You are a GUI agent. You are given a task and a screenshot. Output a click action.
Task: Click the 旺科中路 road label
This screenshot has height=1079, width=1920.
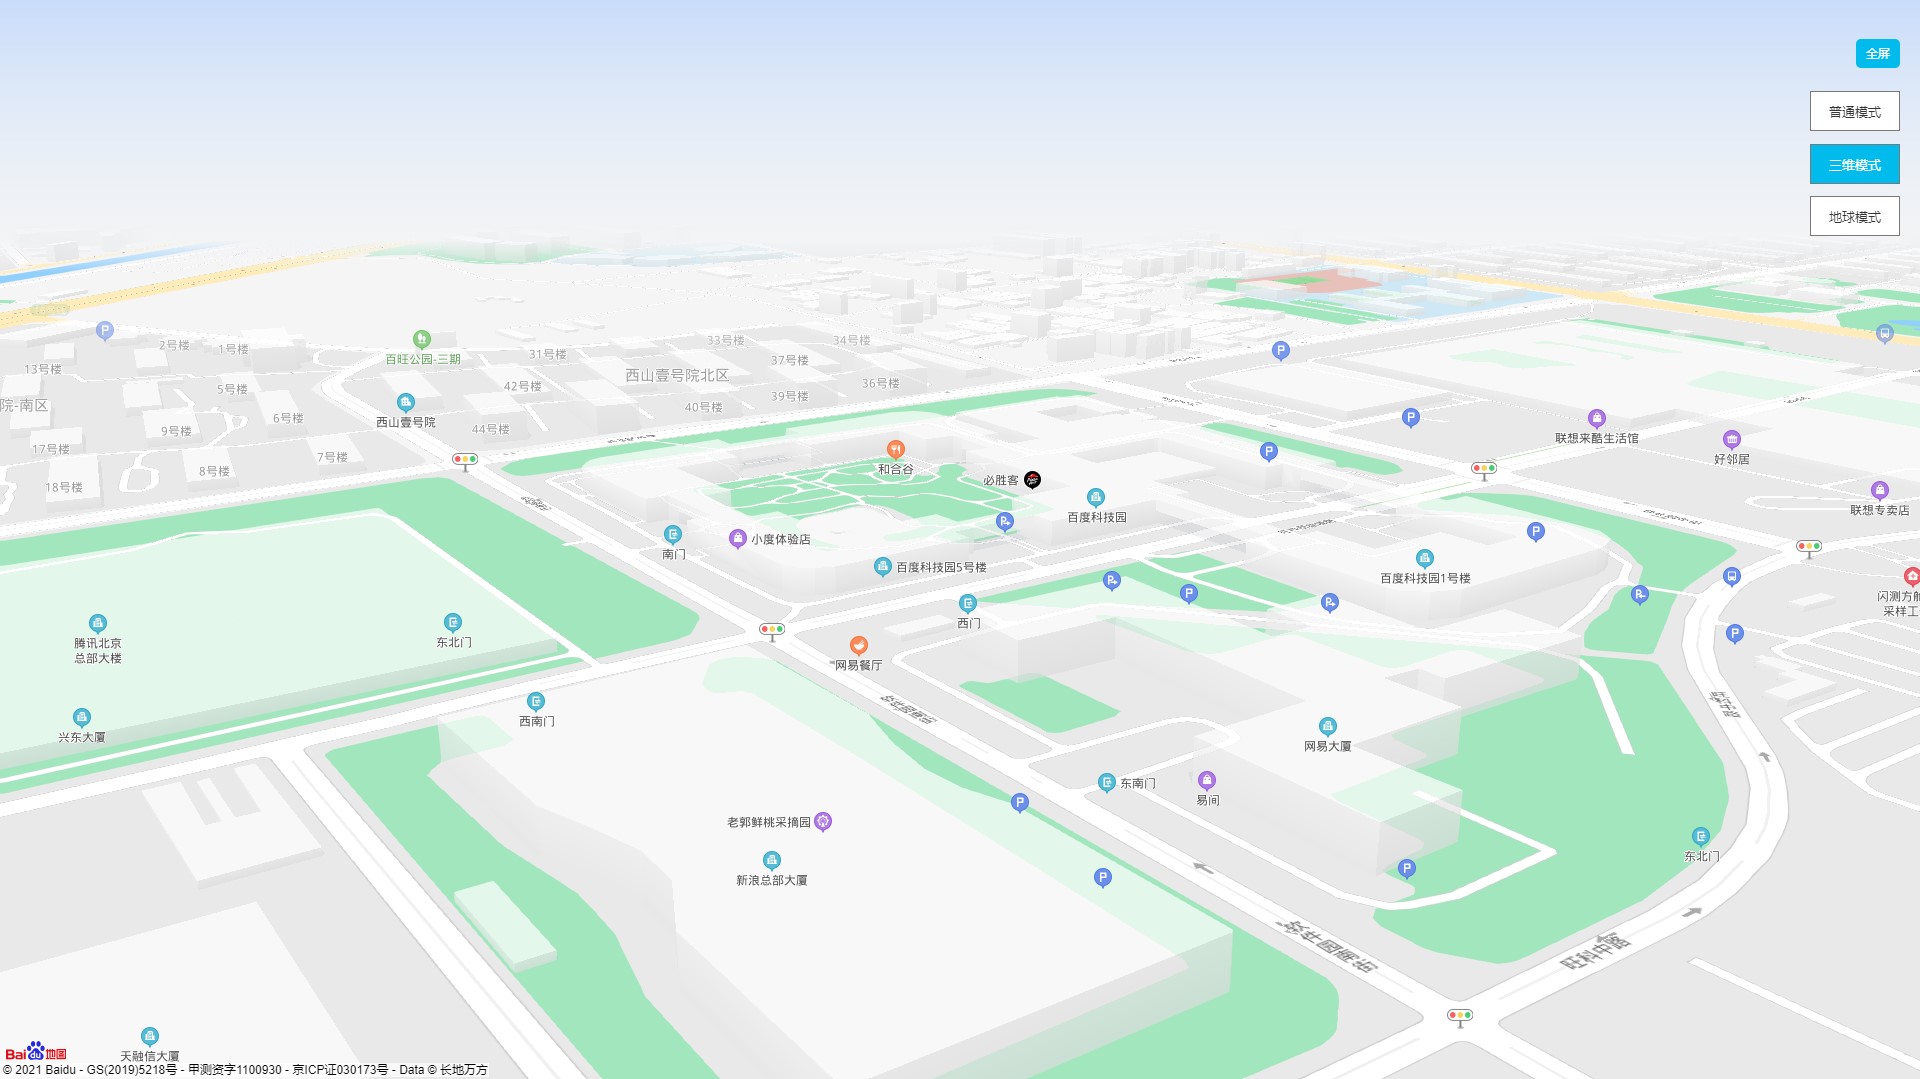[1595, 950]
